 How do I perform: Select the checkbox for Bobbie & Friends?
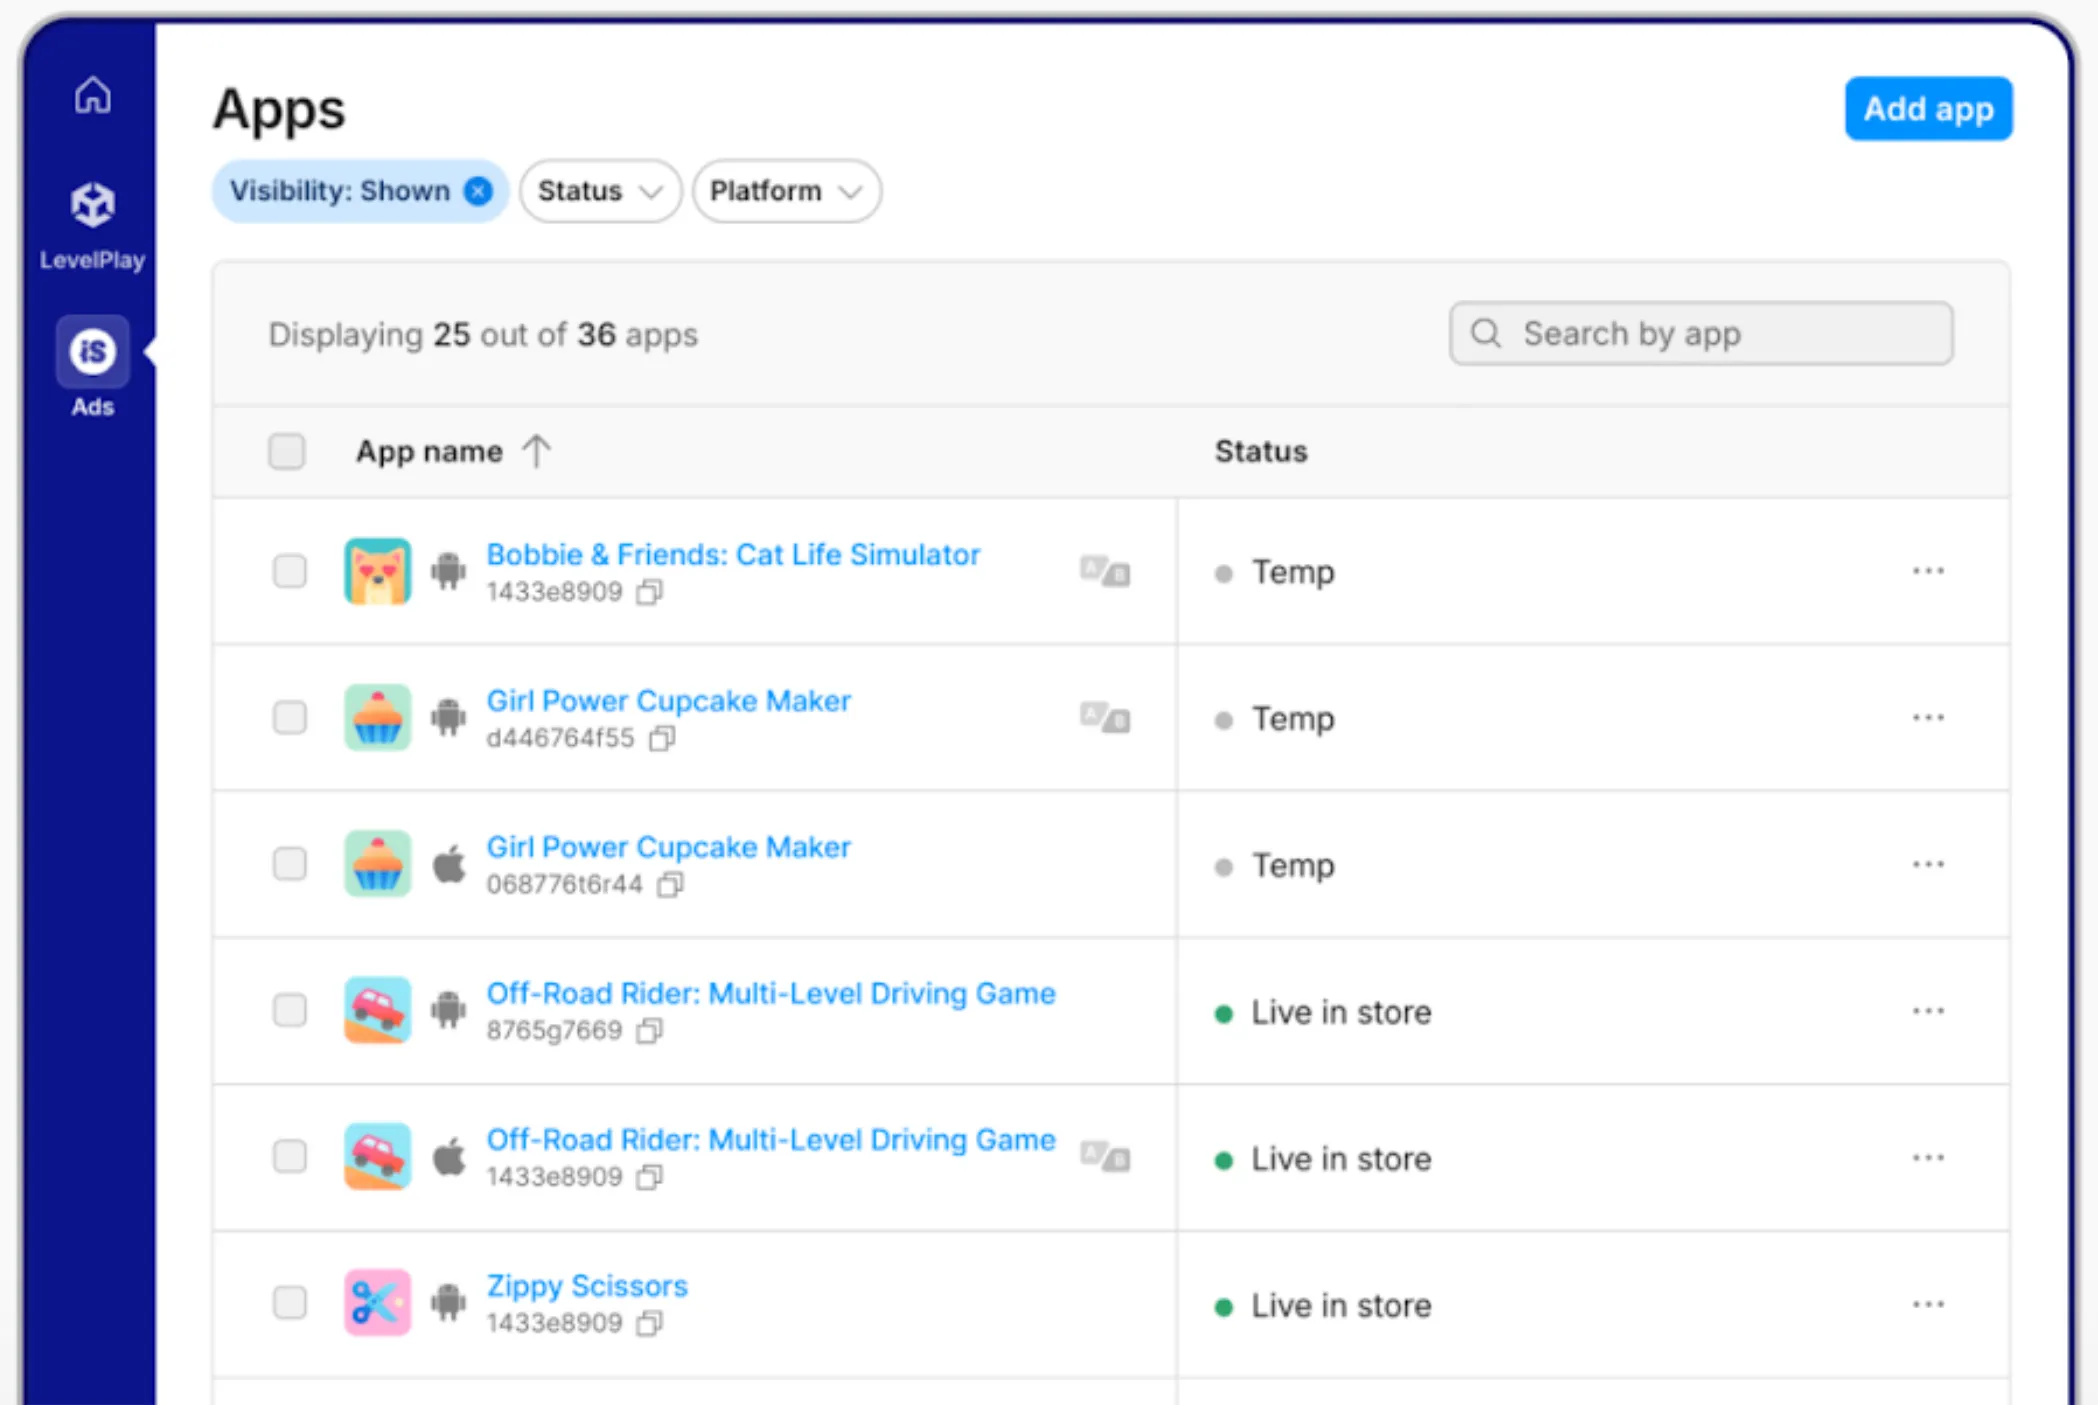pyautogui.click(x=289, y=572)
